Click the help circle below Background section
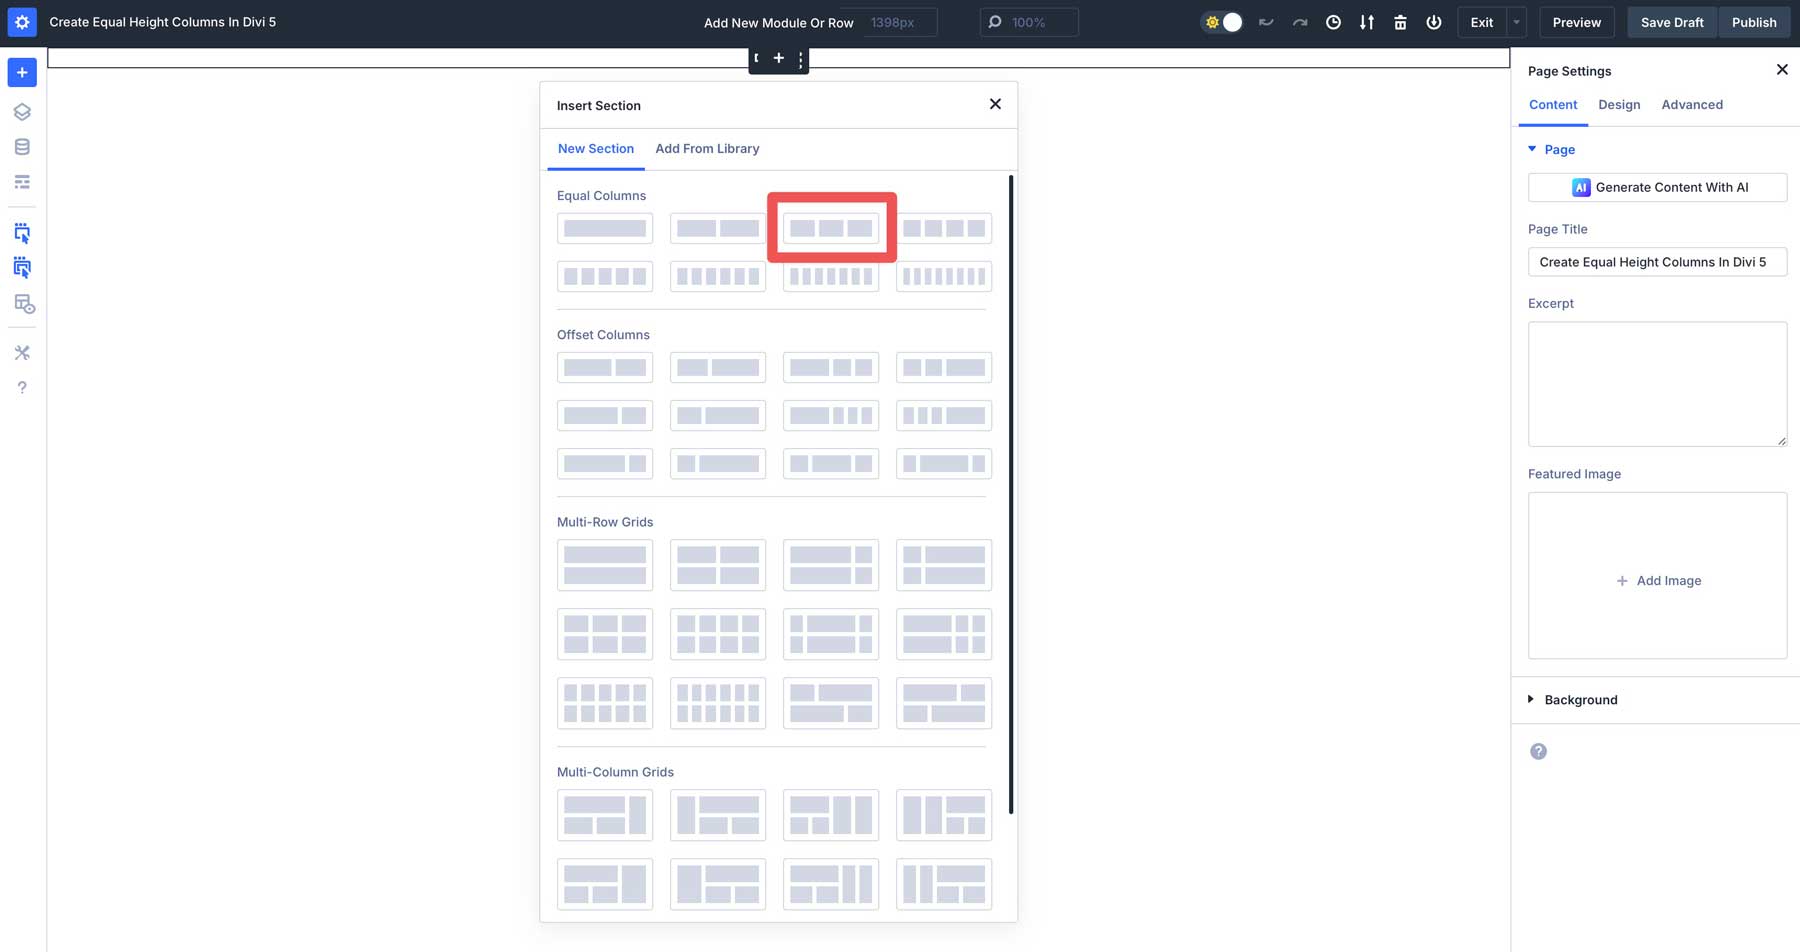The image size is (1800, 952). [1538, 750]
